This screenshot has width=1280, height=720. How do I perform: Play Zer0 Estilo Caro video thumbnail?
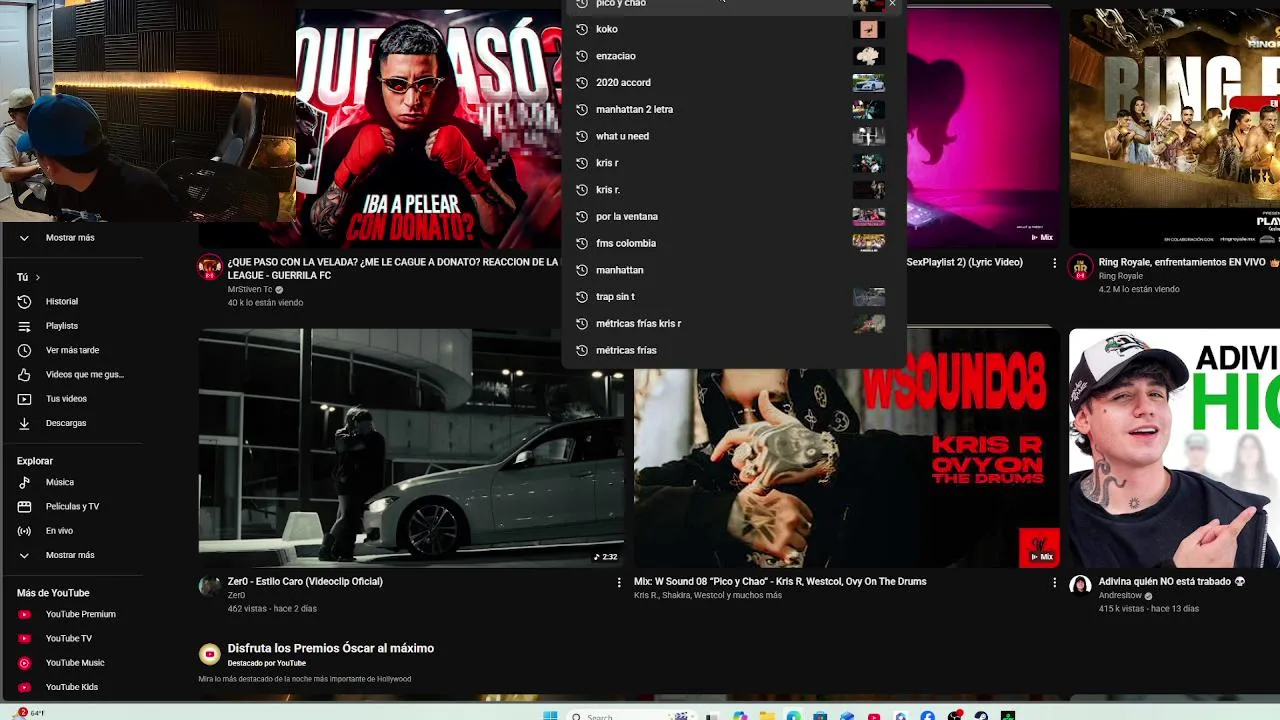[411, 448]
